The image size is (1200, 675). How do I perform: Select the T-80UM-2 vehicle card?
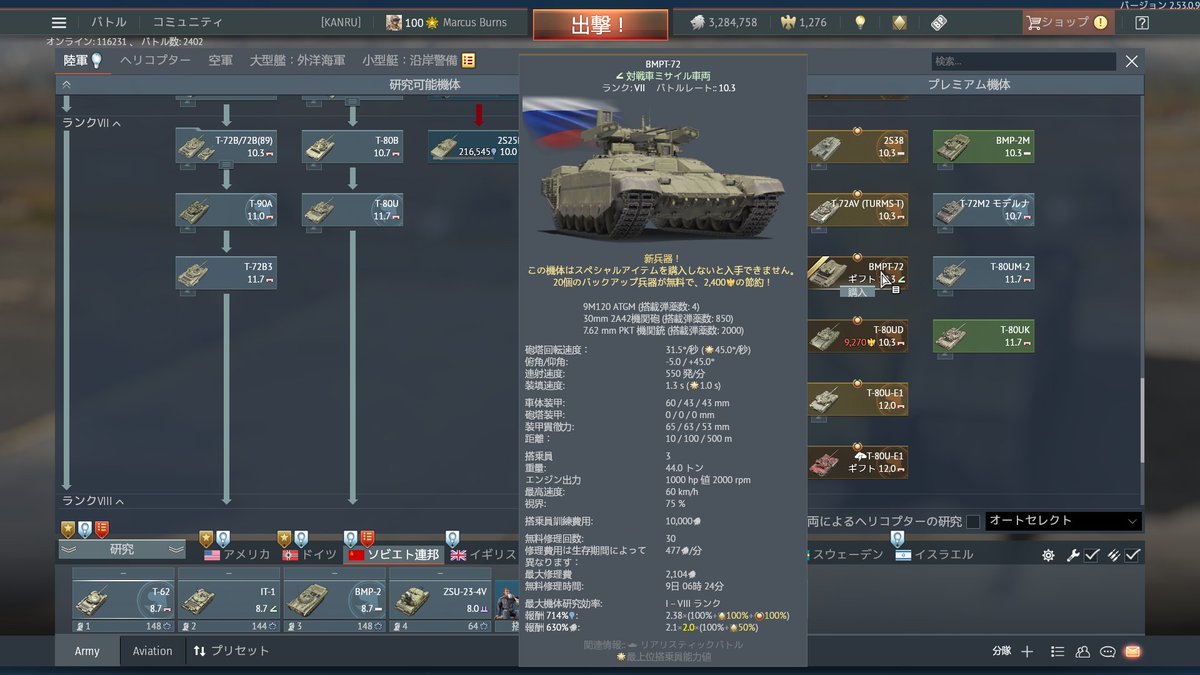[x=984, y=272]
